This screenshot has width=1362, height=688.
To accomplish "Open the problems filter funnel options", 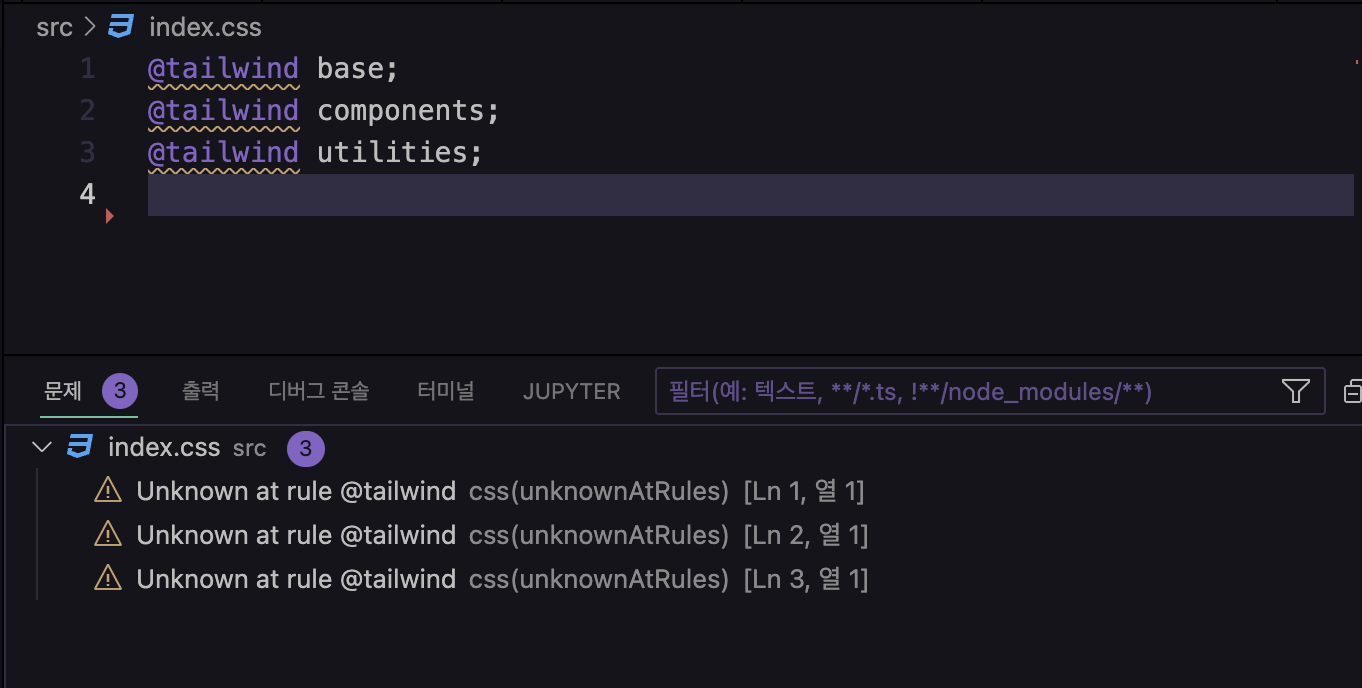I will pyautogui.click(x=1295, y=391).
